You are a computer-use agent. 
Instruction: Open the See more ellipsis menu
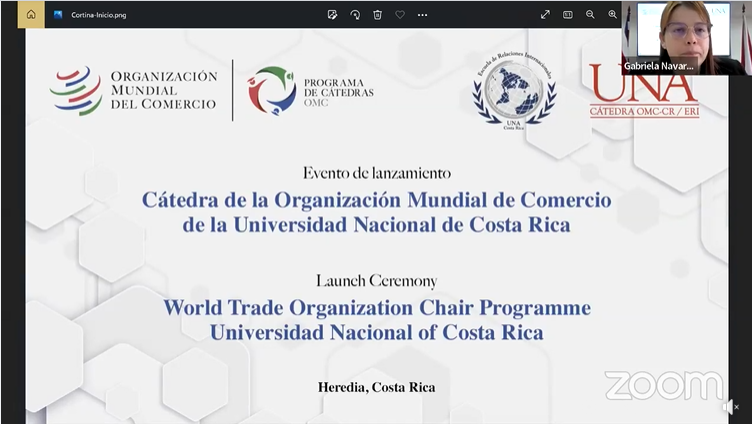(423, 15)
